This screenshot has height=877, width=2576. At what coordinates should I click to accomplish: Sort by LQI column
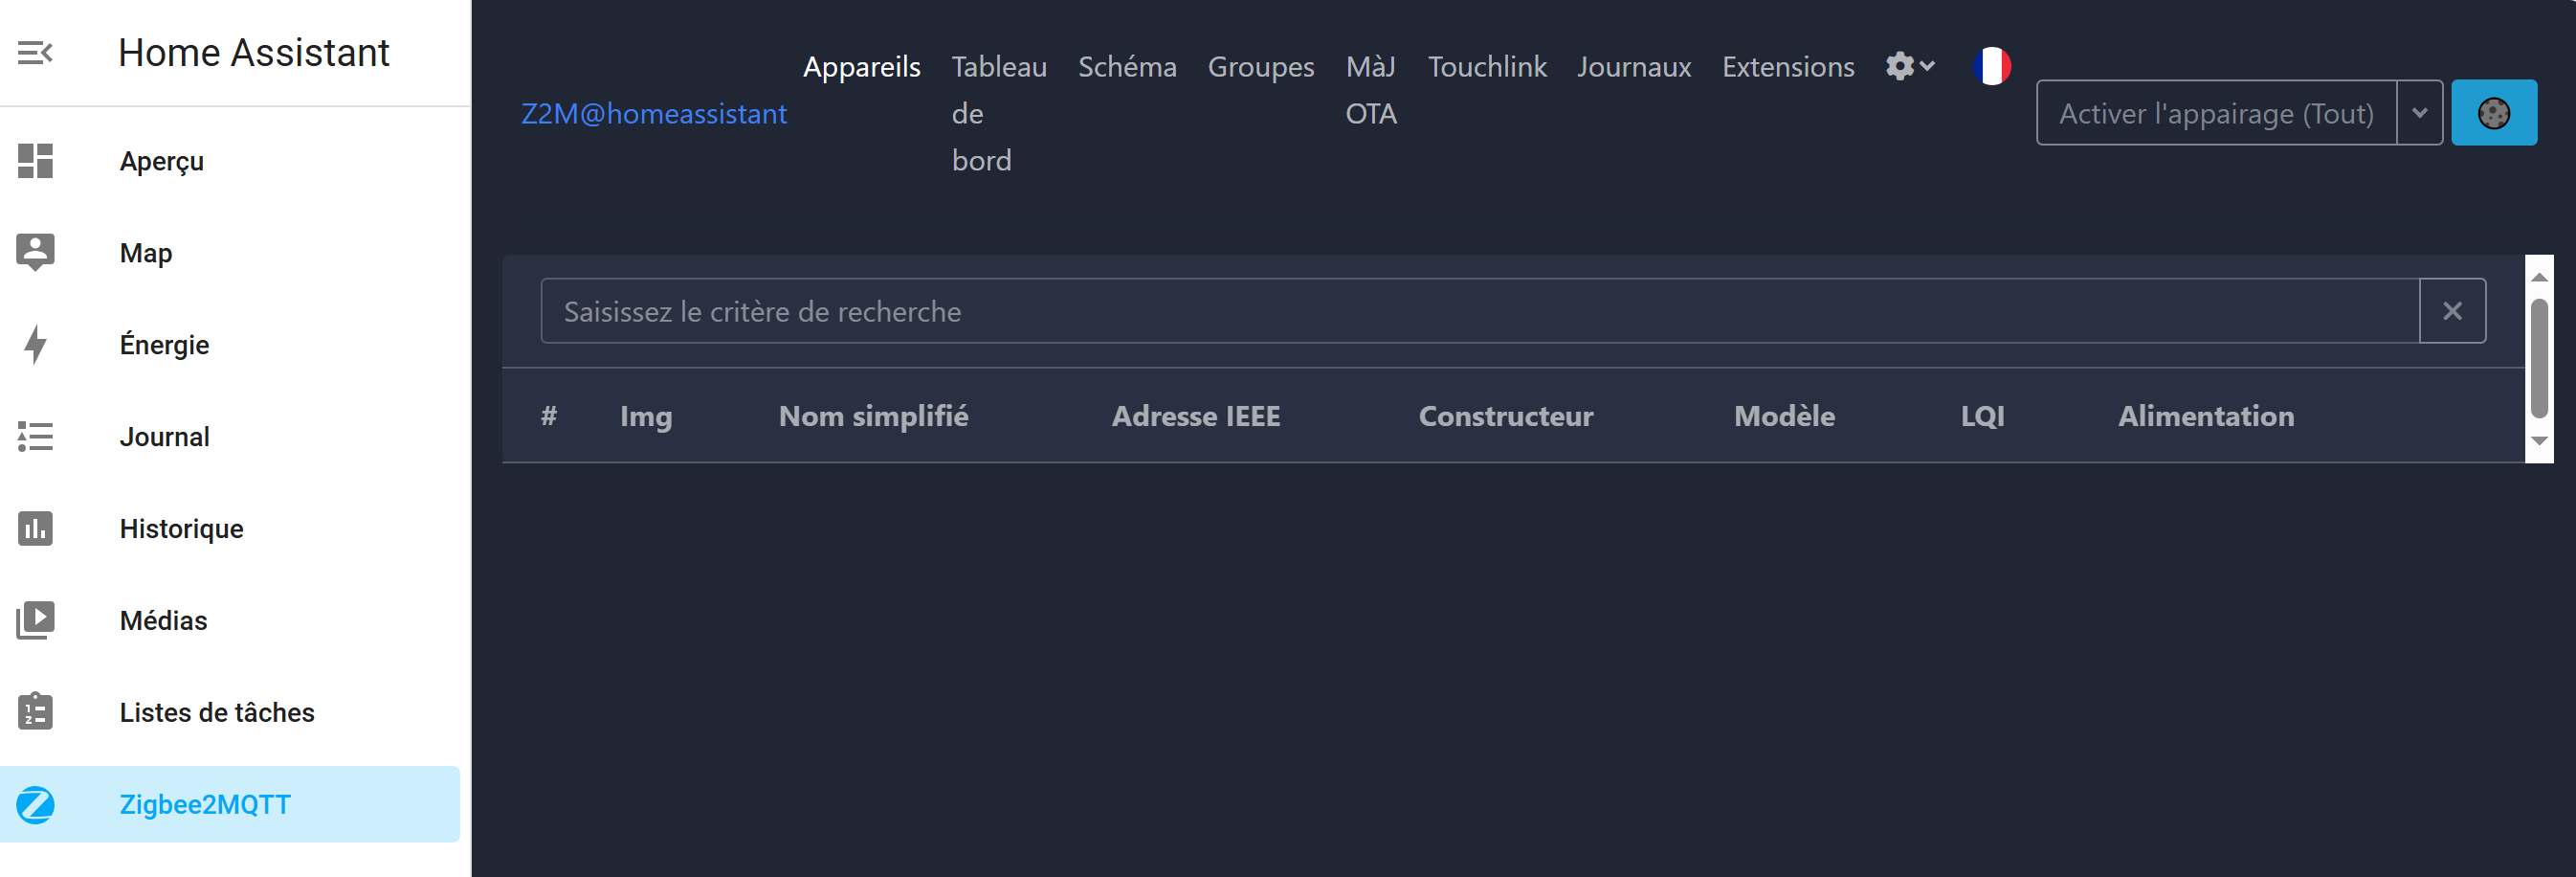point(1982,416)
